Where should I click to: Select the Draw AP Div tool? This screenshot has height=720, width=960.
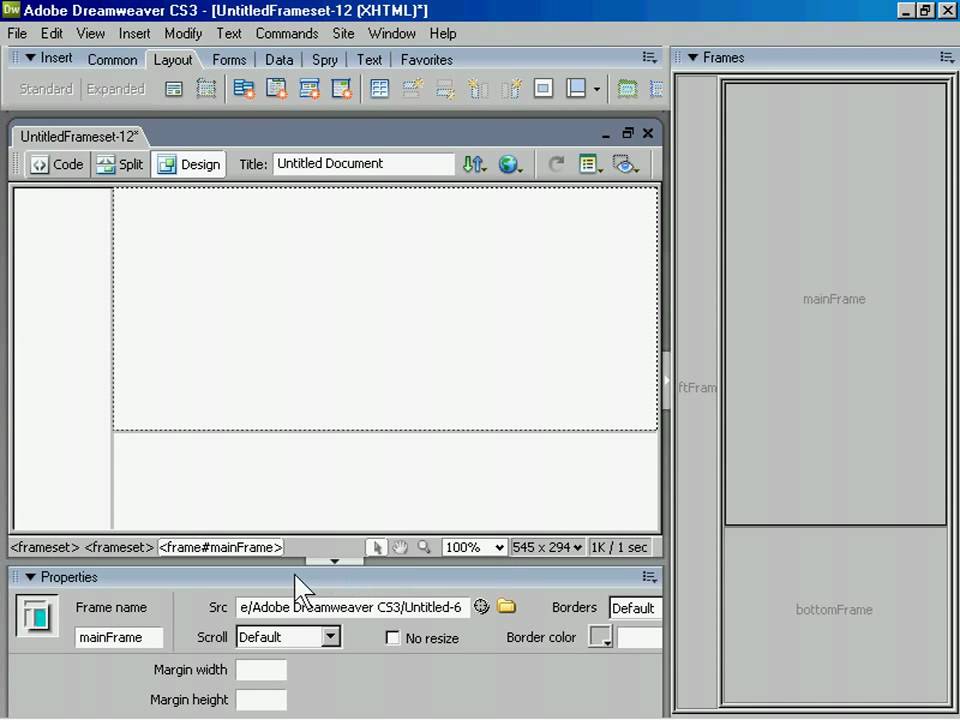(x=206, y=89)
